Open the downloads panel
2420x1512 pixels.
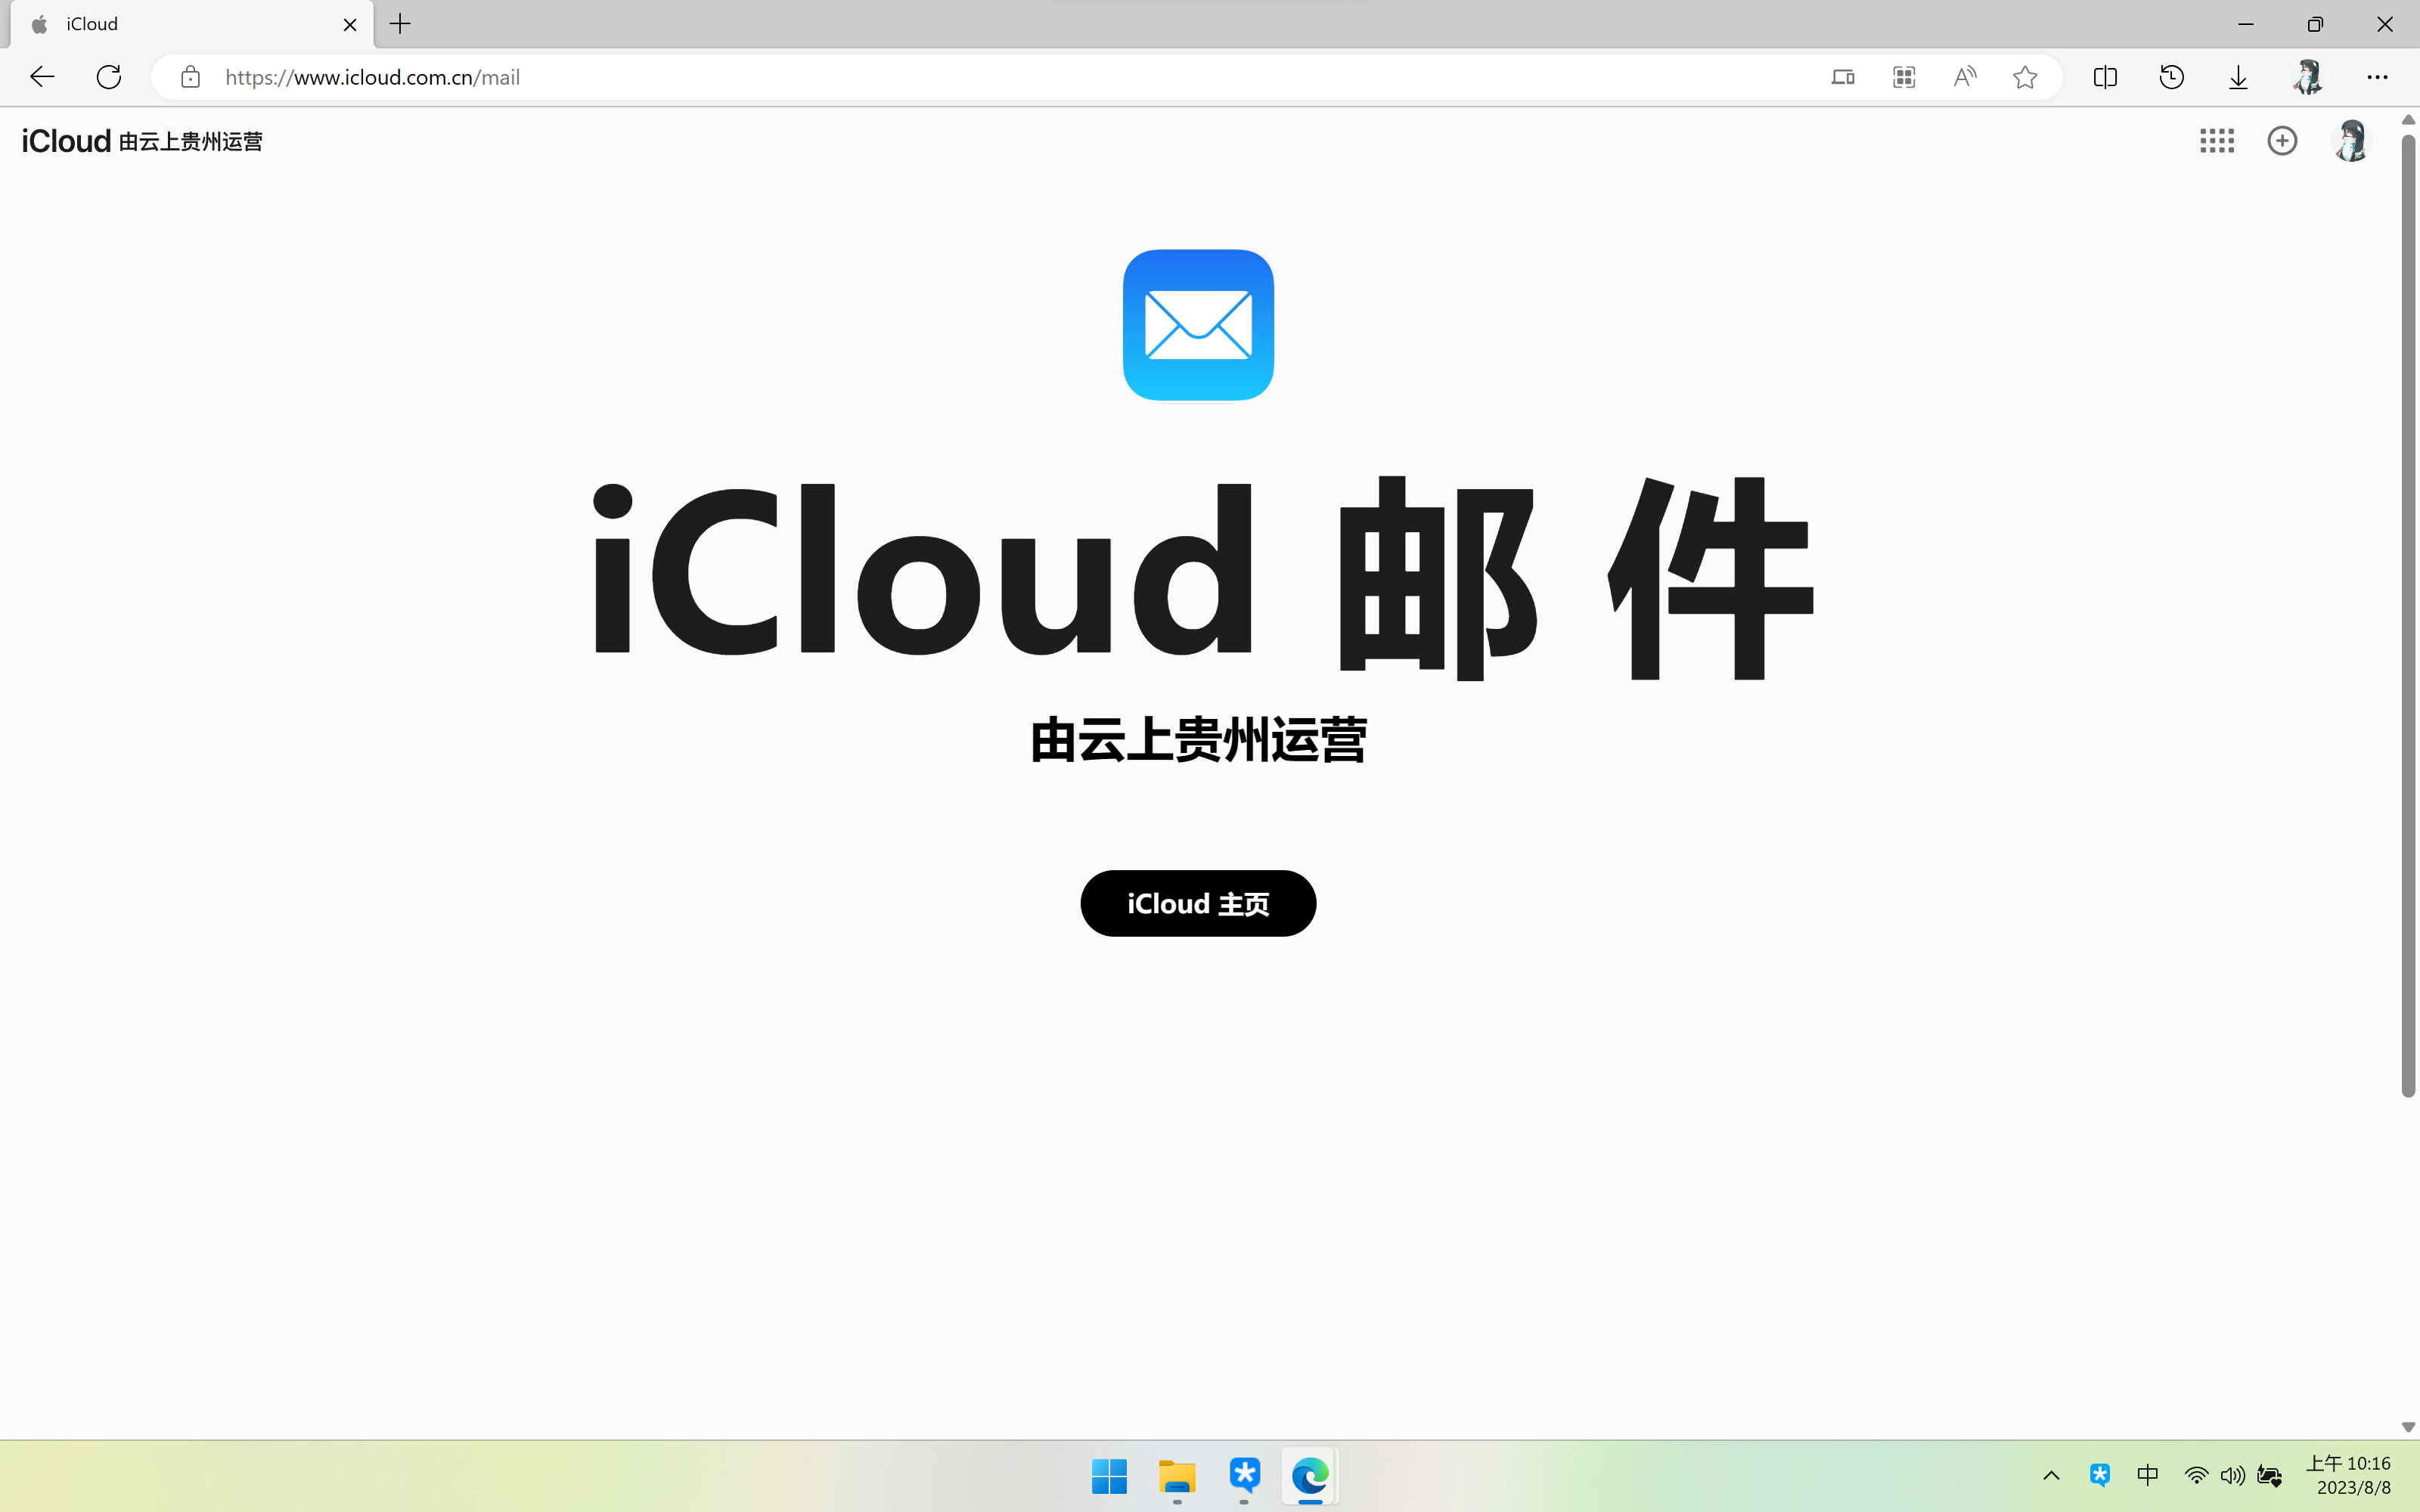coord(2238,77)
